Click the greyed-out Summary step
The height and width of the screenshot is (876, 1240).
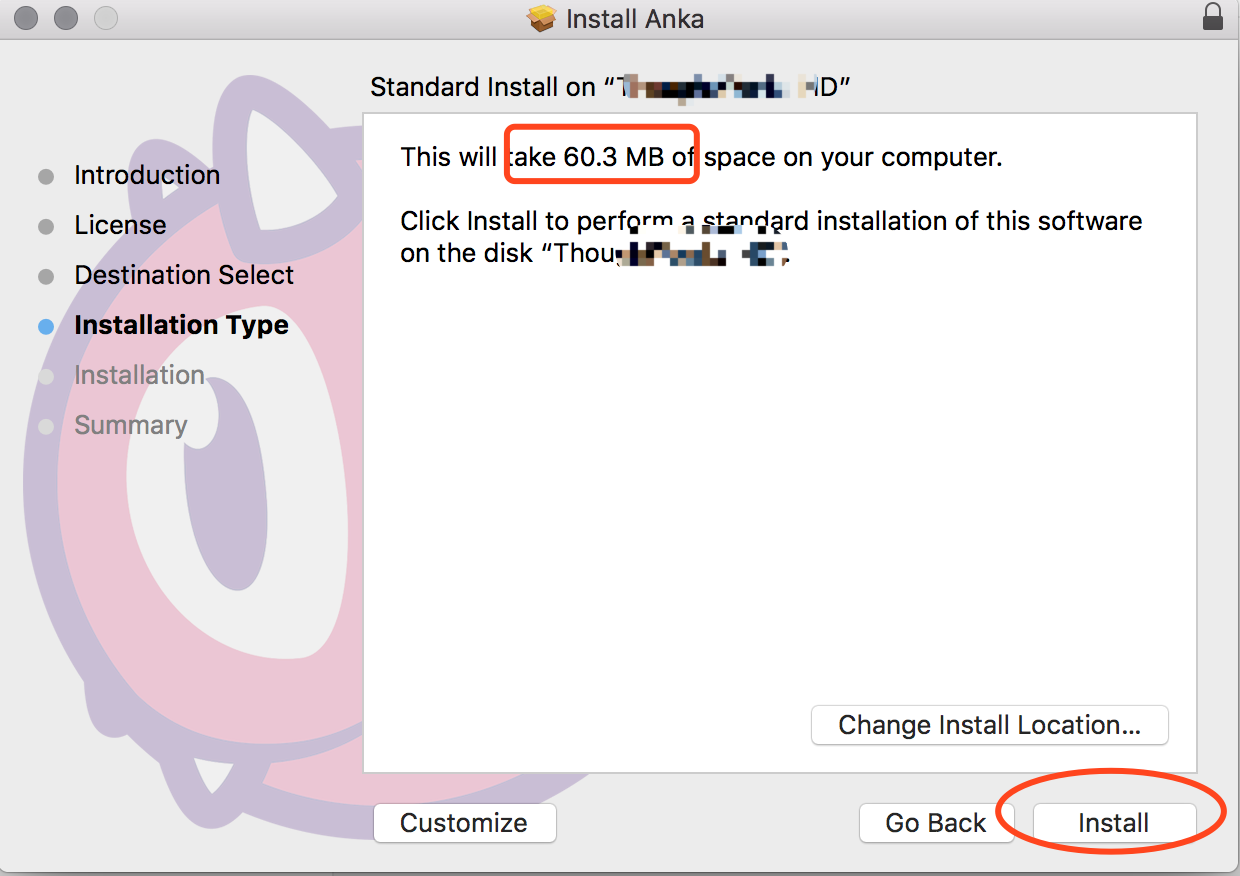pos(131,425)
